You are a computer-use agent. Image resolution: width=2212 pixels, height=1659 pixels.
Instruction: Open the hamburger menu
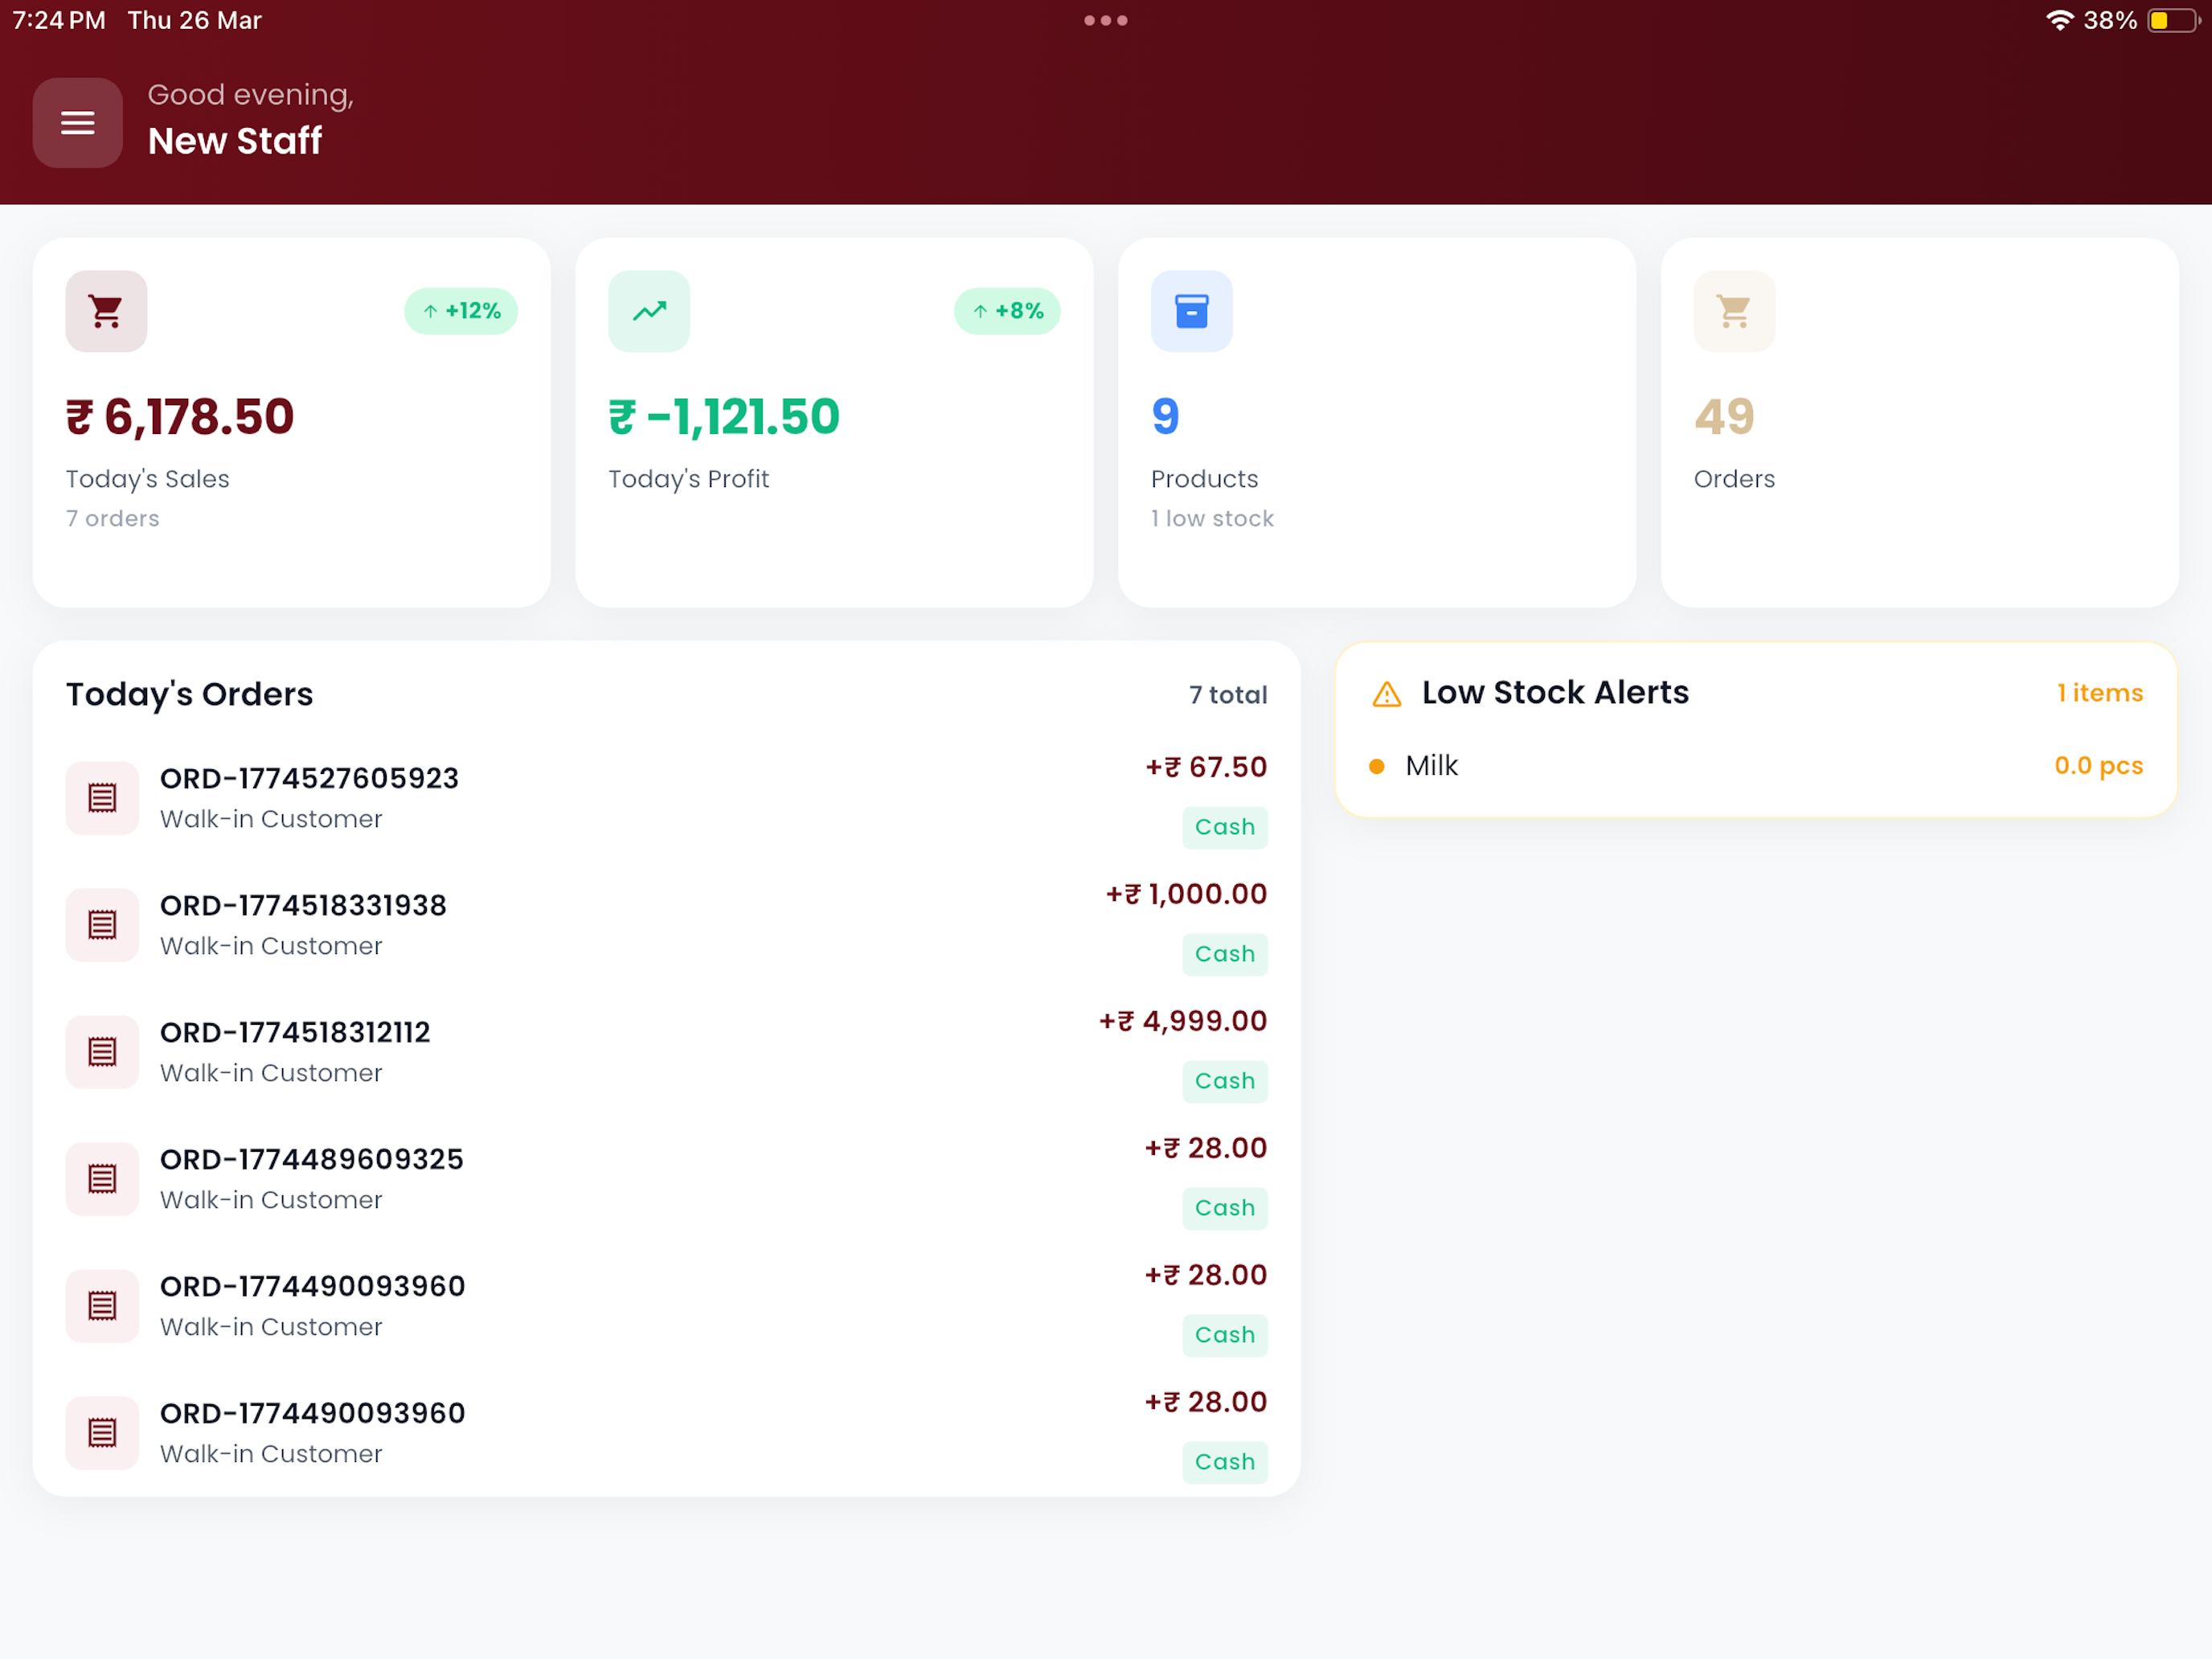coord(77,123)
